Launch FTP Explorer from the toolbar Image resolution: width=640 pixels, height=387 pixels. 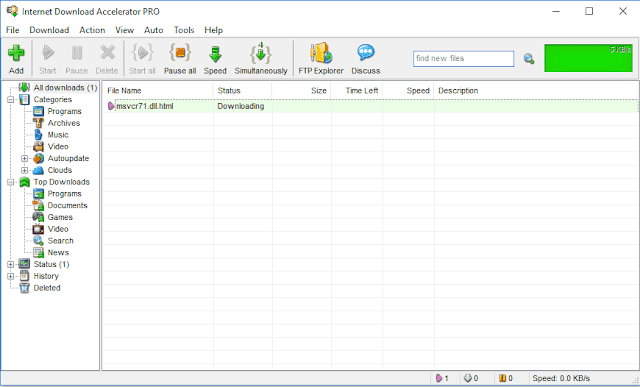(x=321, y=59)
